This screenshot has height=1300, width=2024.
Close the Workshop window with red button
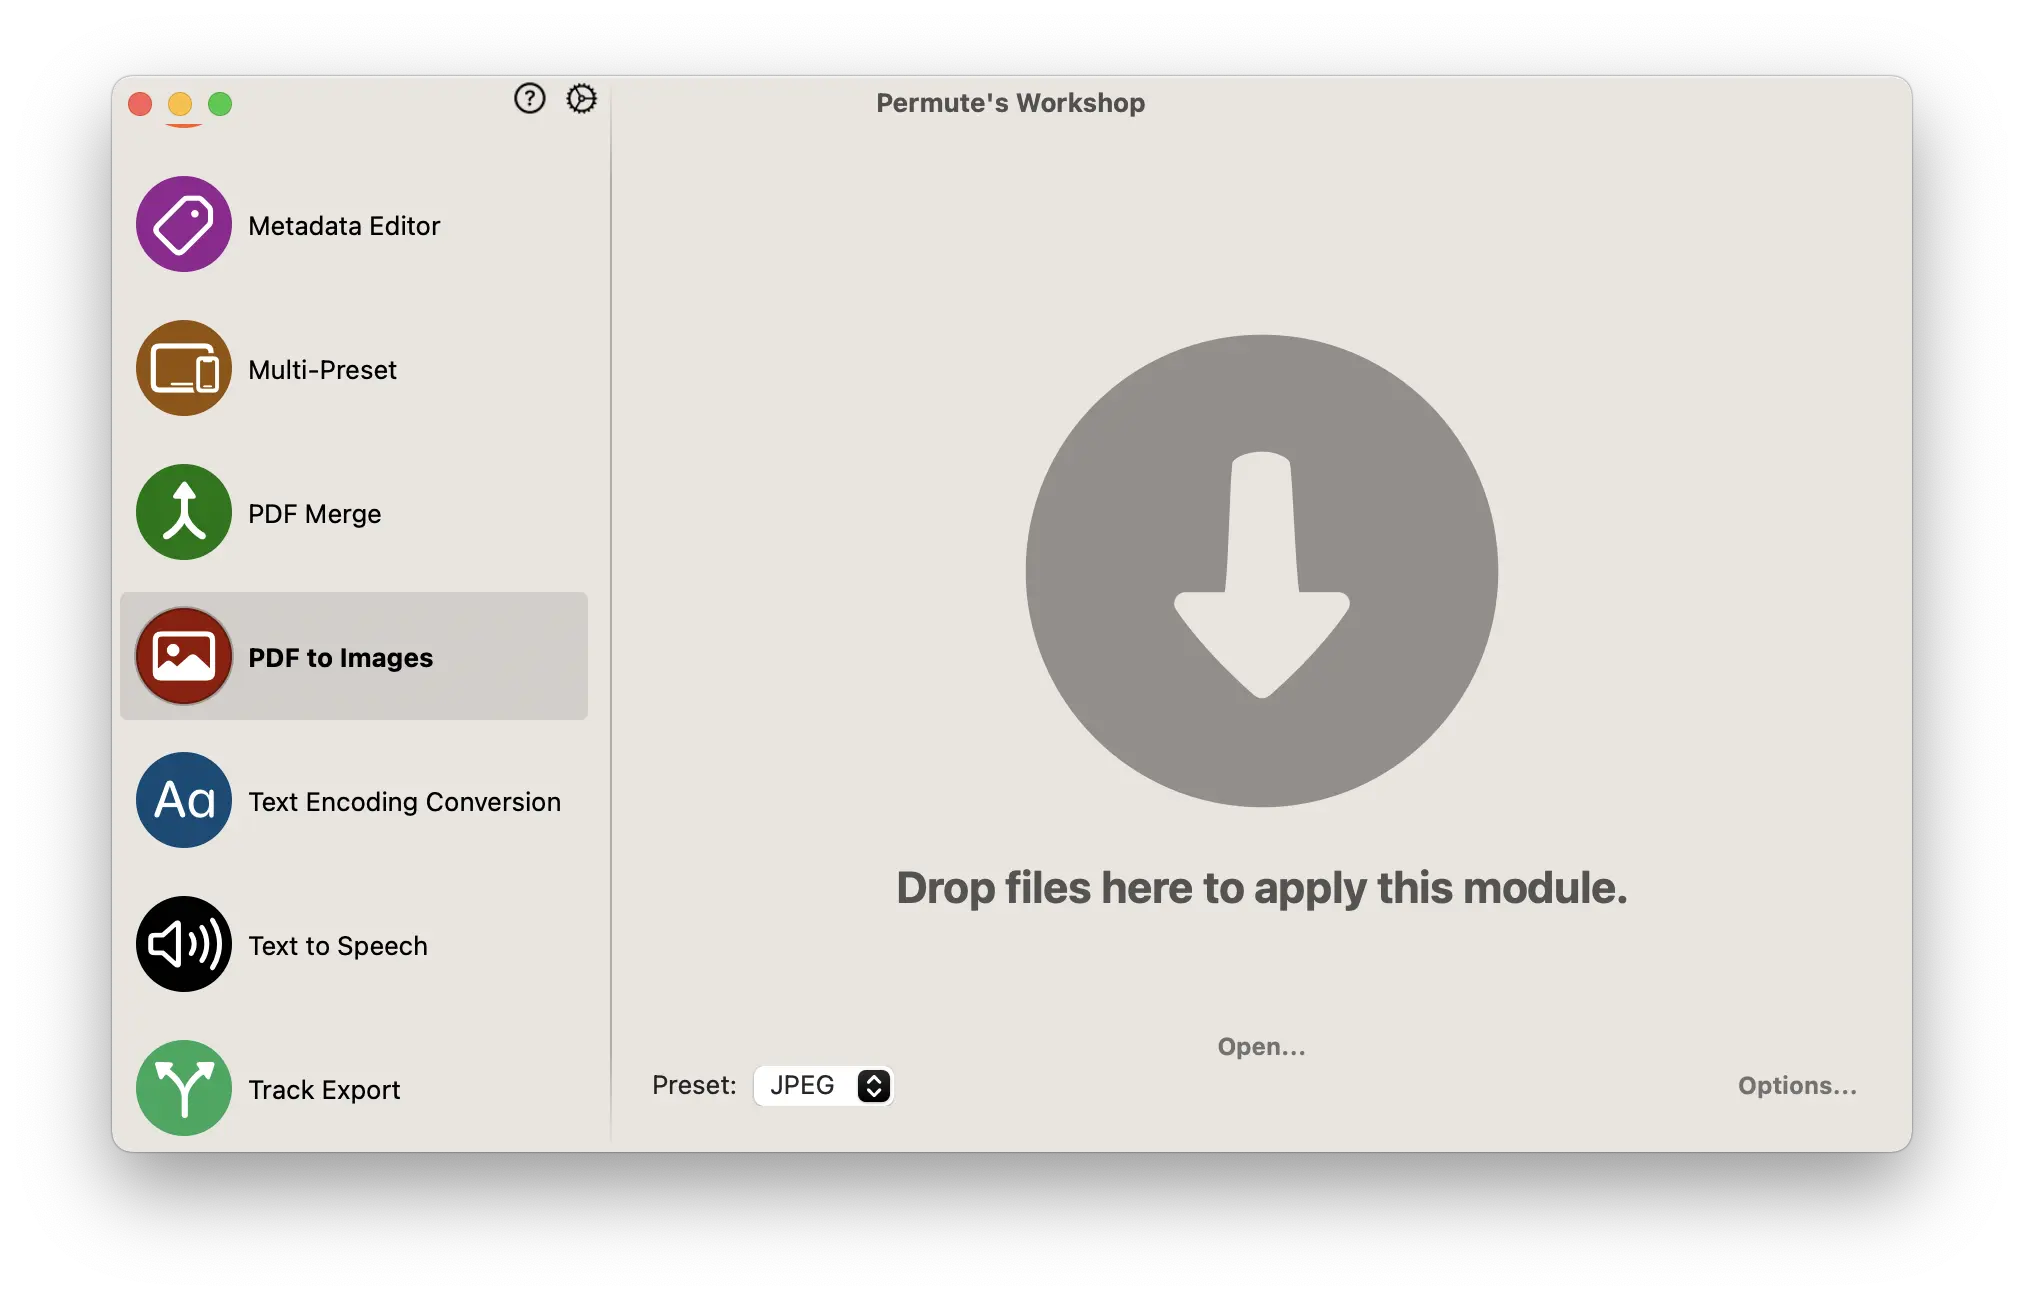pyautogui.click(x=140, y=104)
